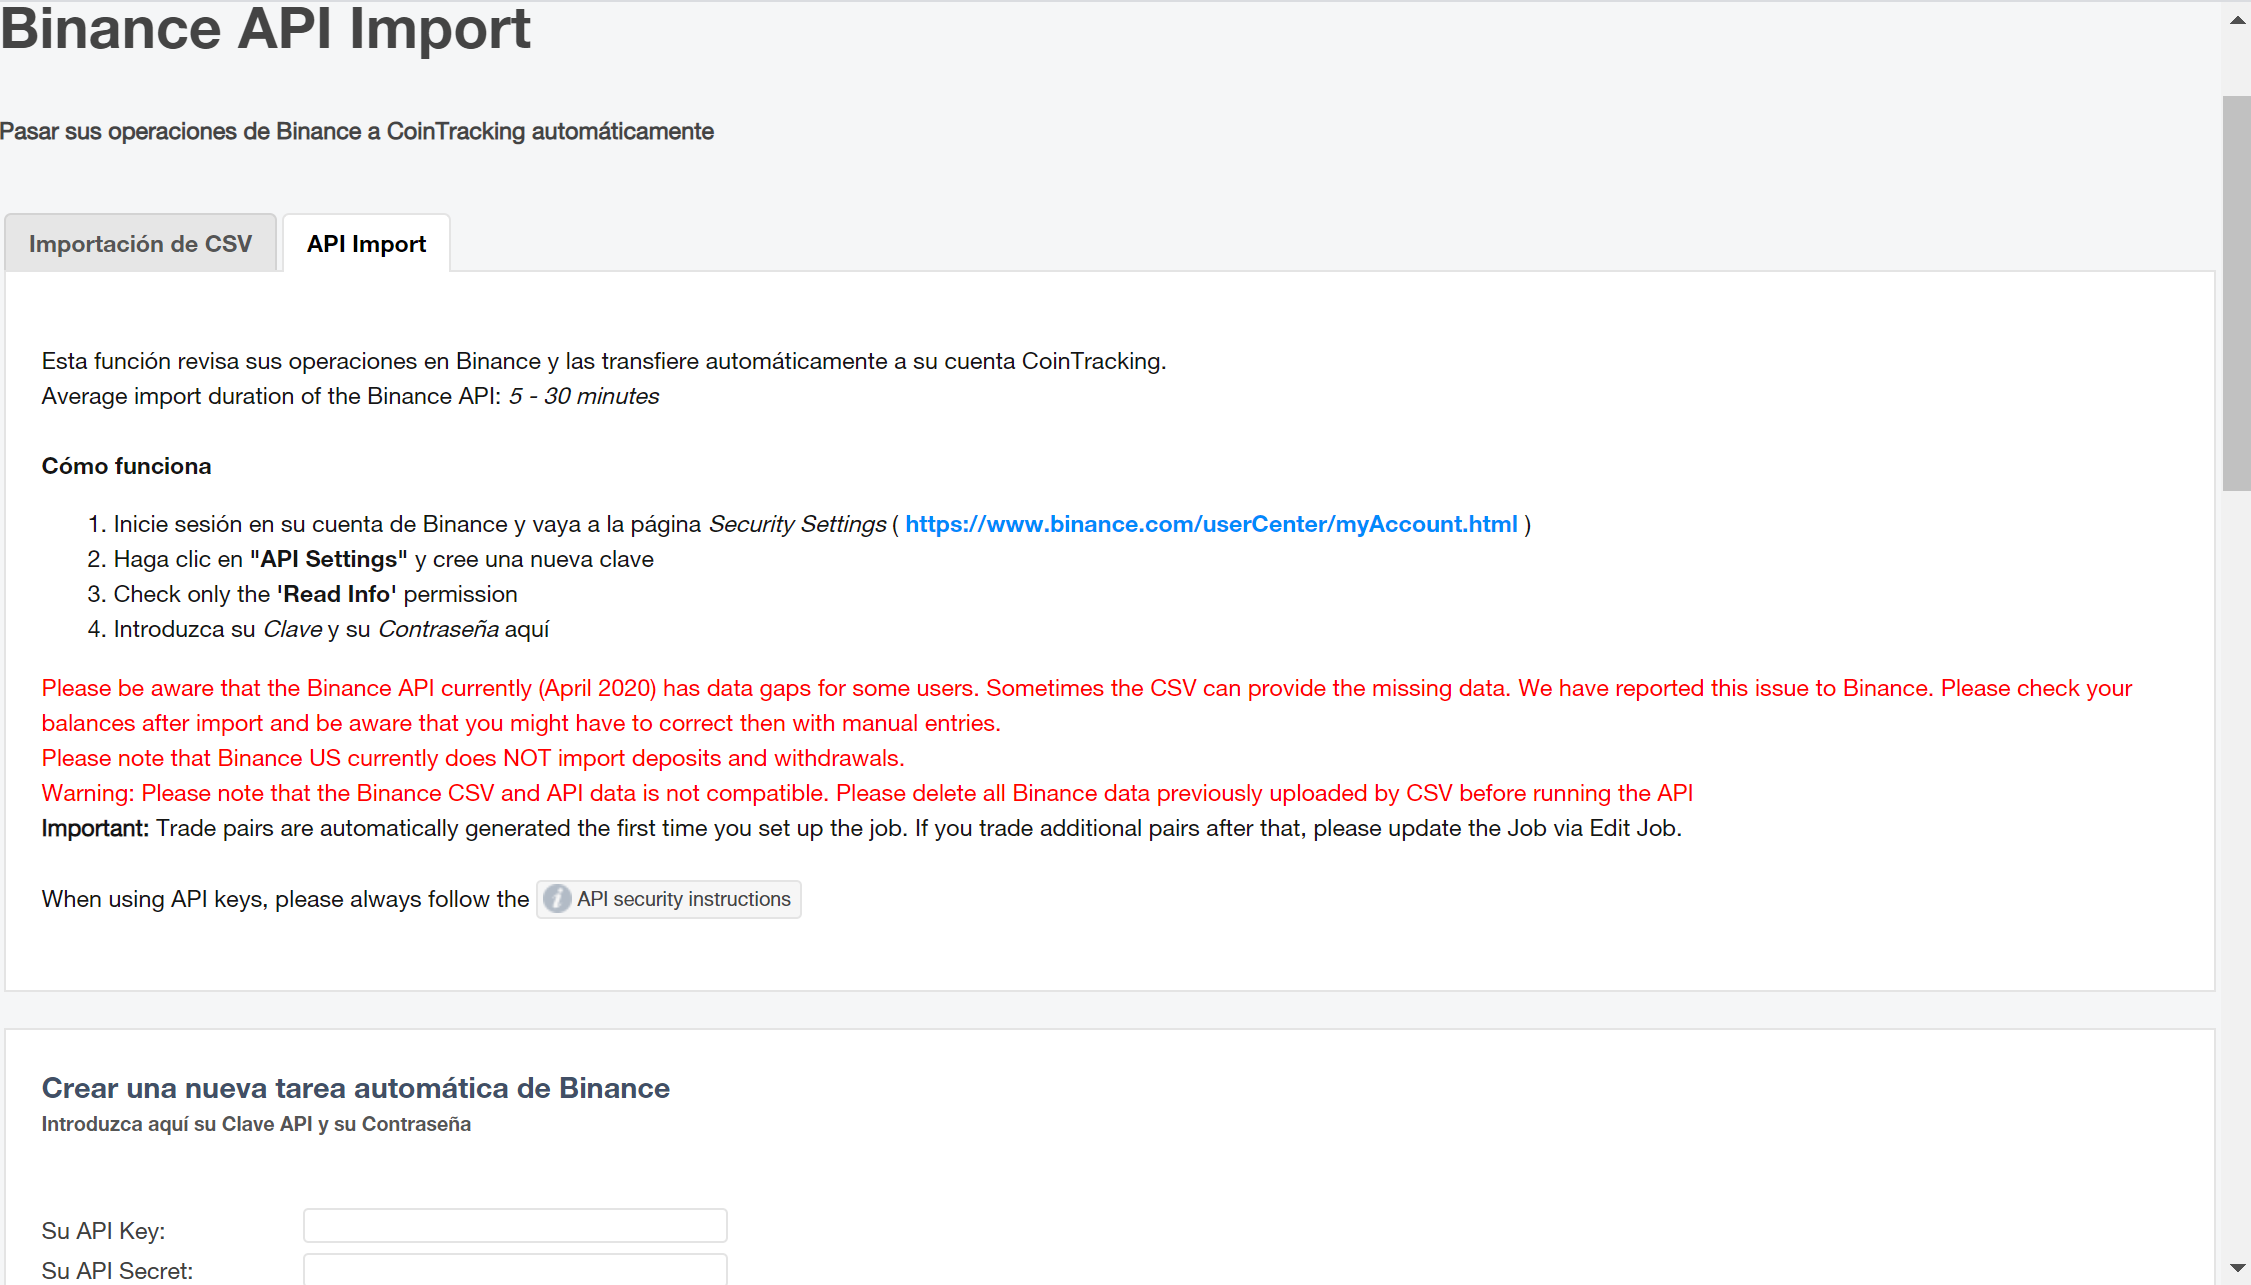Click the scrollbar down arrow
Screen dimensions: 2251x1285
pos(2237,1268)
